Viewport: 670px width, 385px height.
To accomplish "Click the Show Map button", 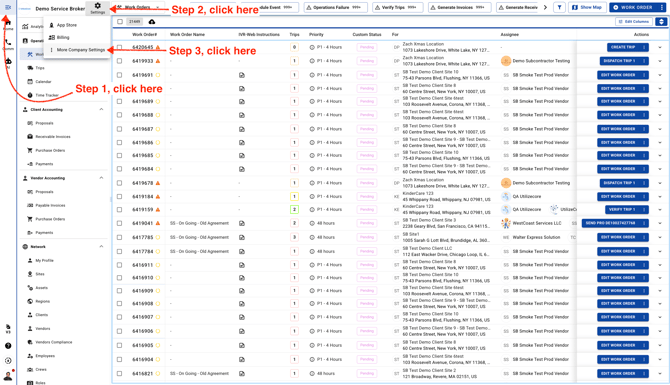I will click(587, 7).
